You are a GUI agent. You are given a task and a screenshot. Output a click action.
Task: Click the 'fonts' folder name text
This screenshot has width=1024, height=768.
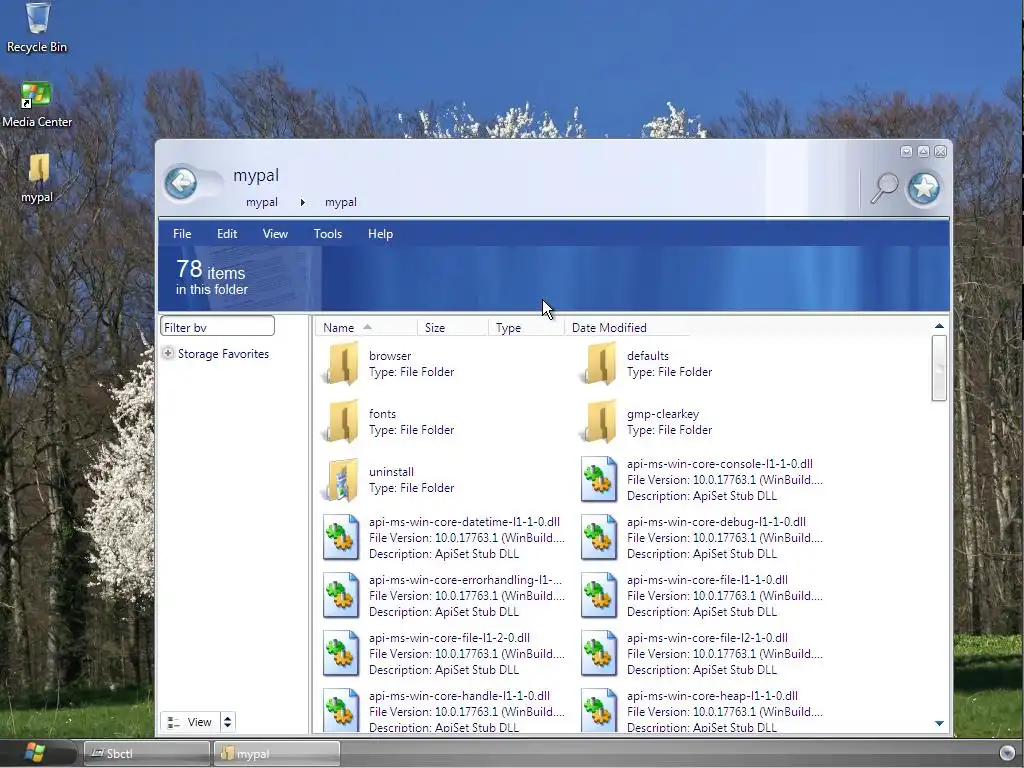[383, 414]
